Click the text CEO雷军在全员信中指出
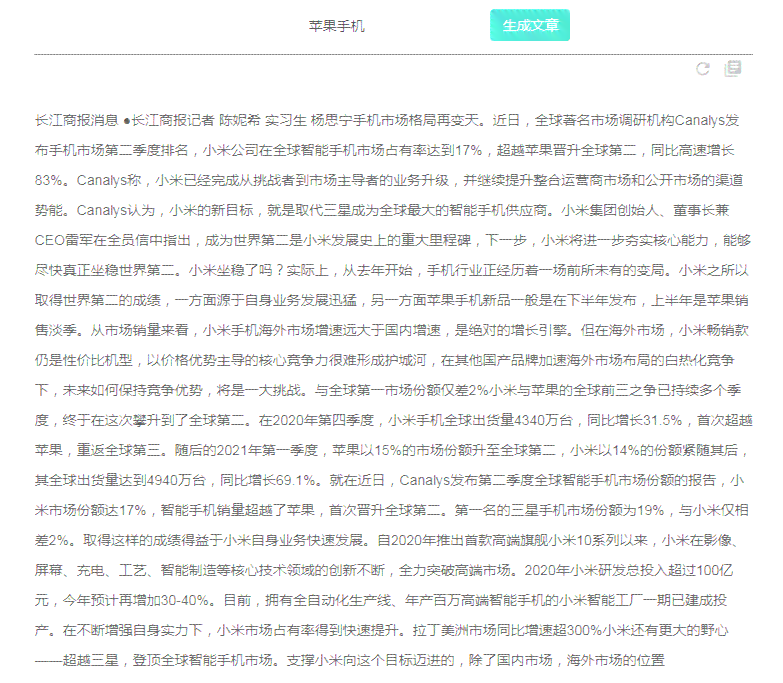The width and height of the screenshot is (783, 683). point(113,240)
